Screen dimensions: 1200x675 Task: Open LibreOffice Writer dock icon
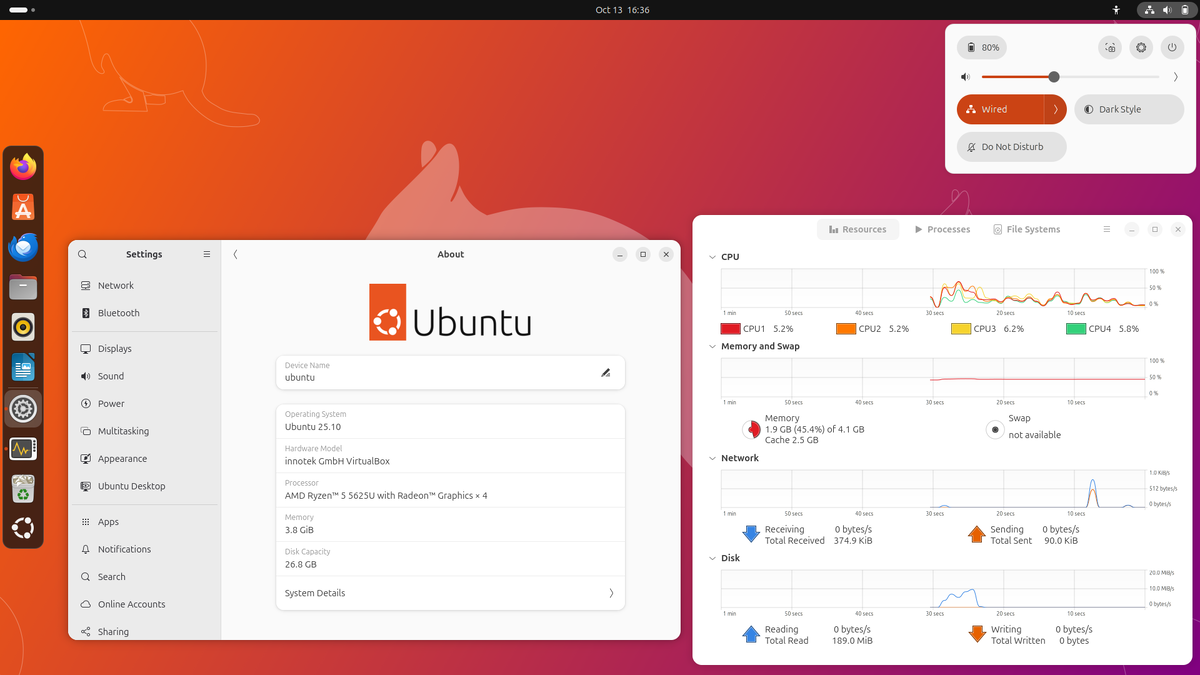pyautogui.click(x=23, y=368)
